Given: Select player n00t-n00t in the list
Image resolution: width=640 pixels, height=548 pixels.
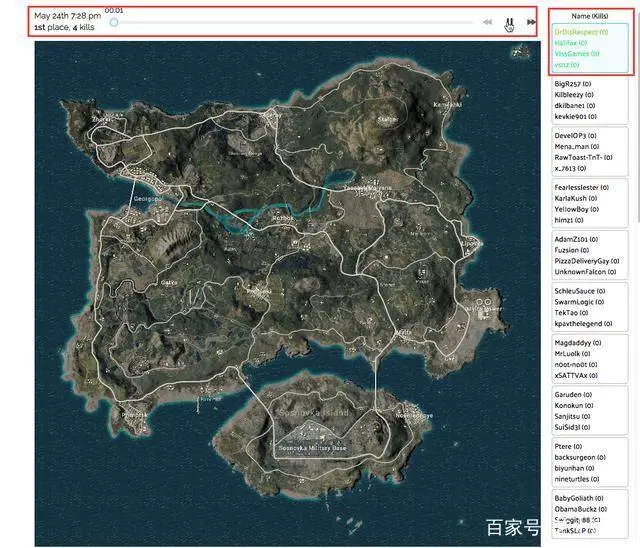Looking at the screenshot, I should pyautogui.click(x=576, y=365).
